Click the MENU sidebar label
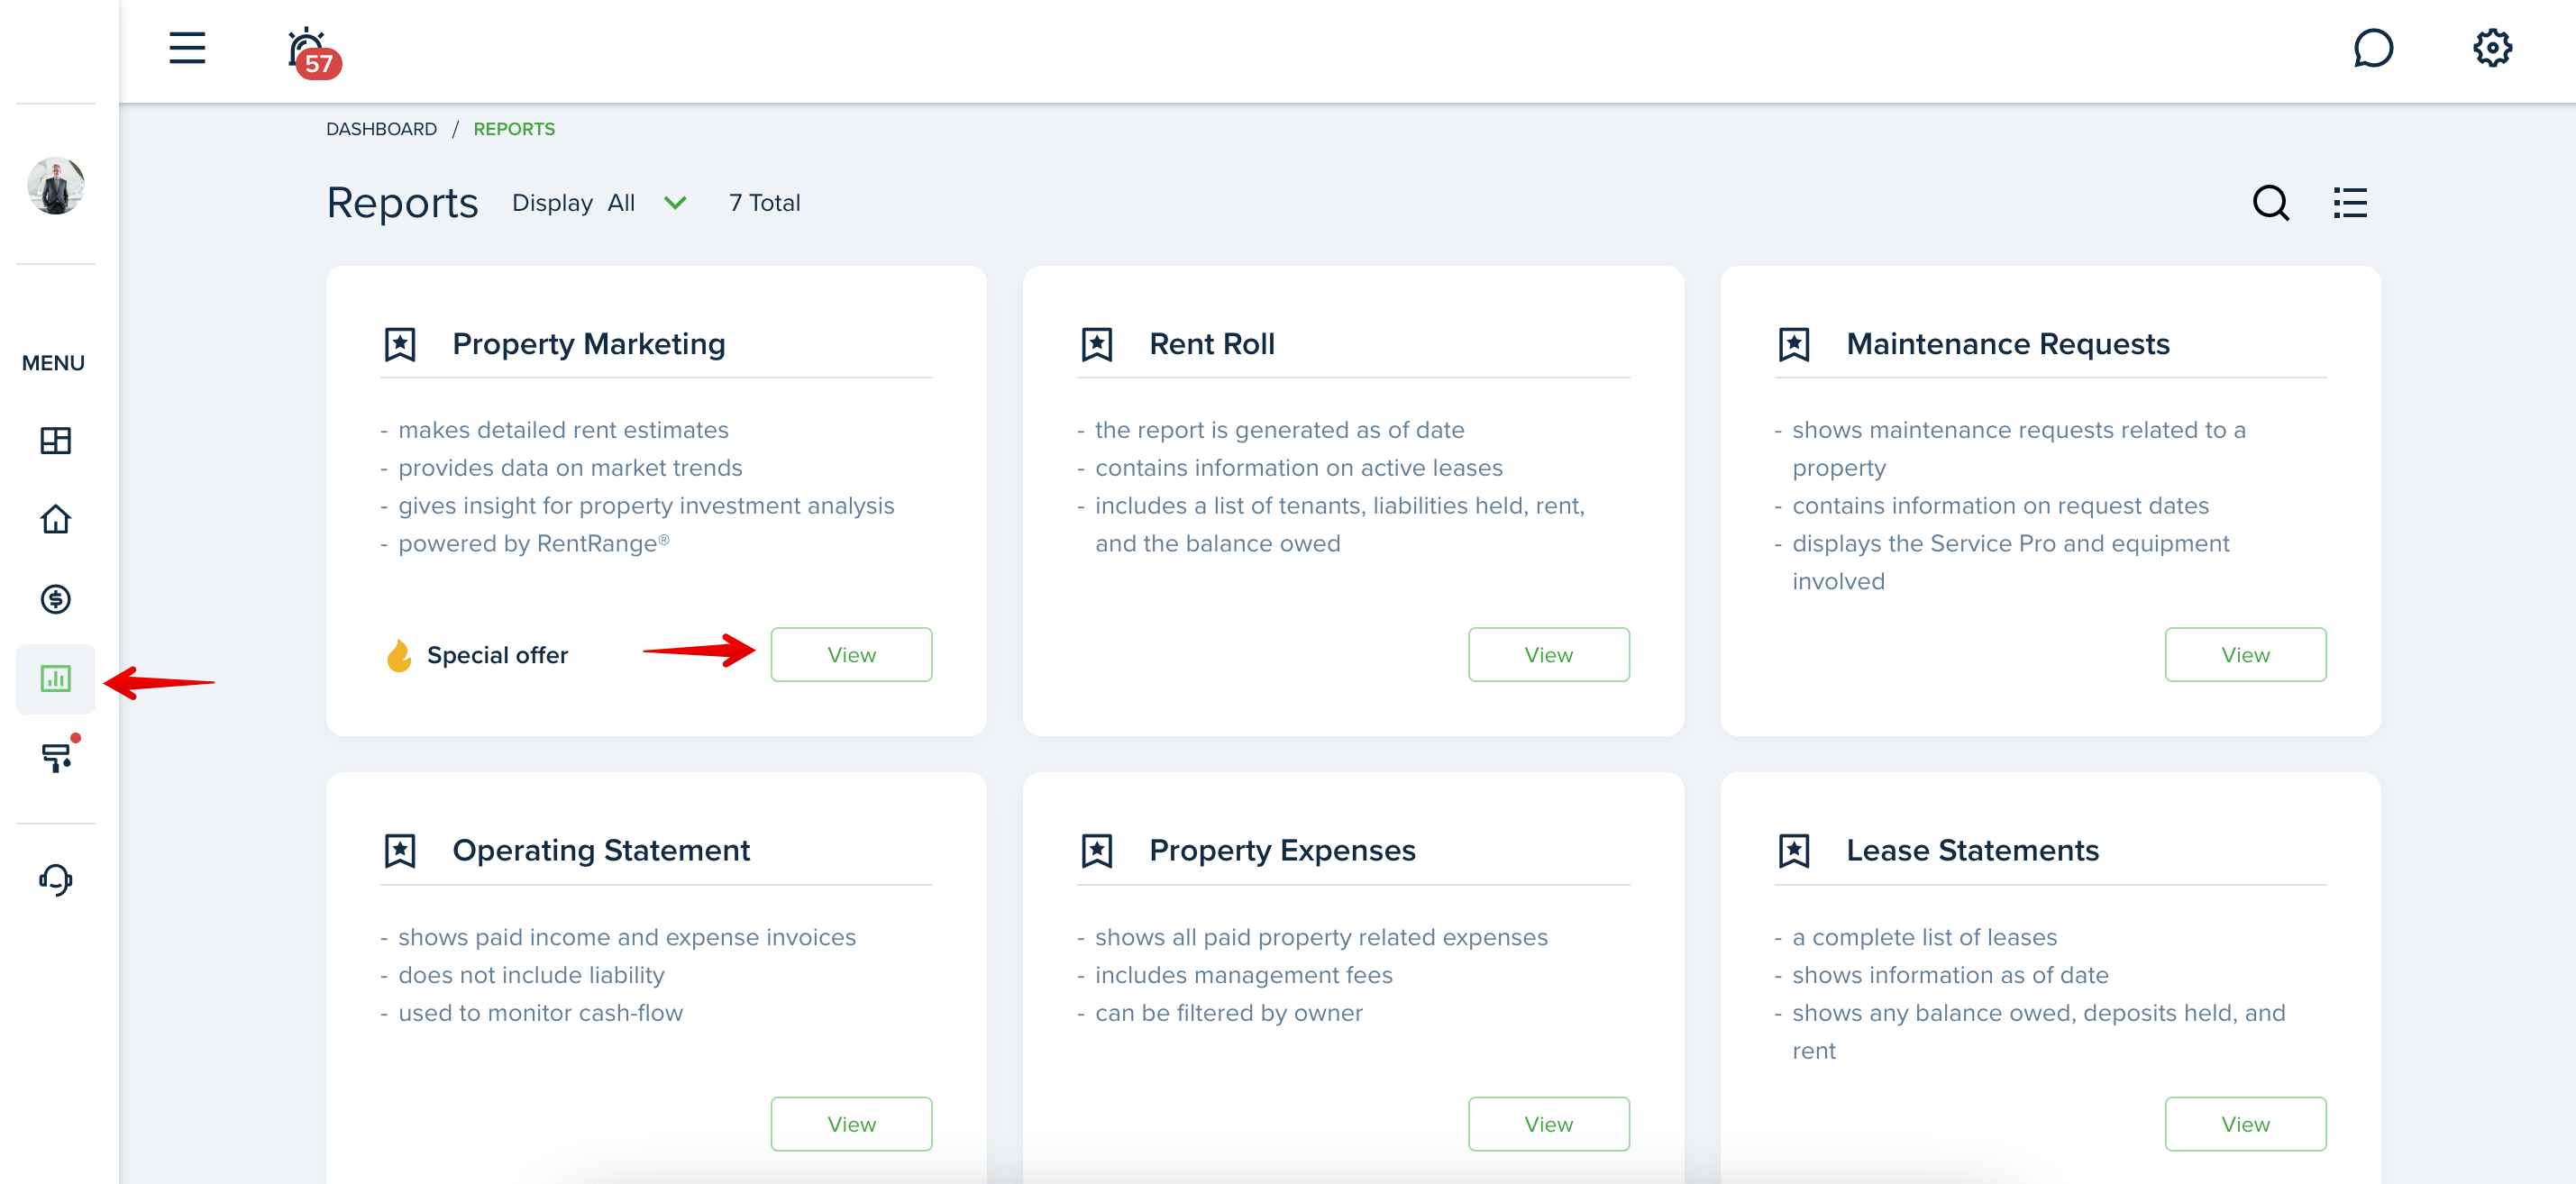 point(53,363)
